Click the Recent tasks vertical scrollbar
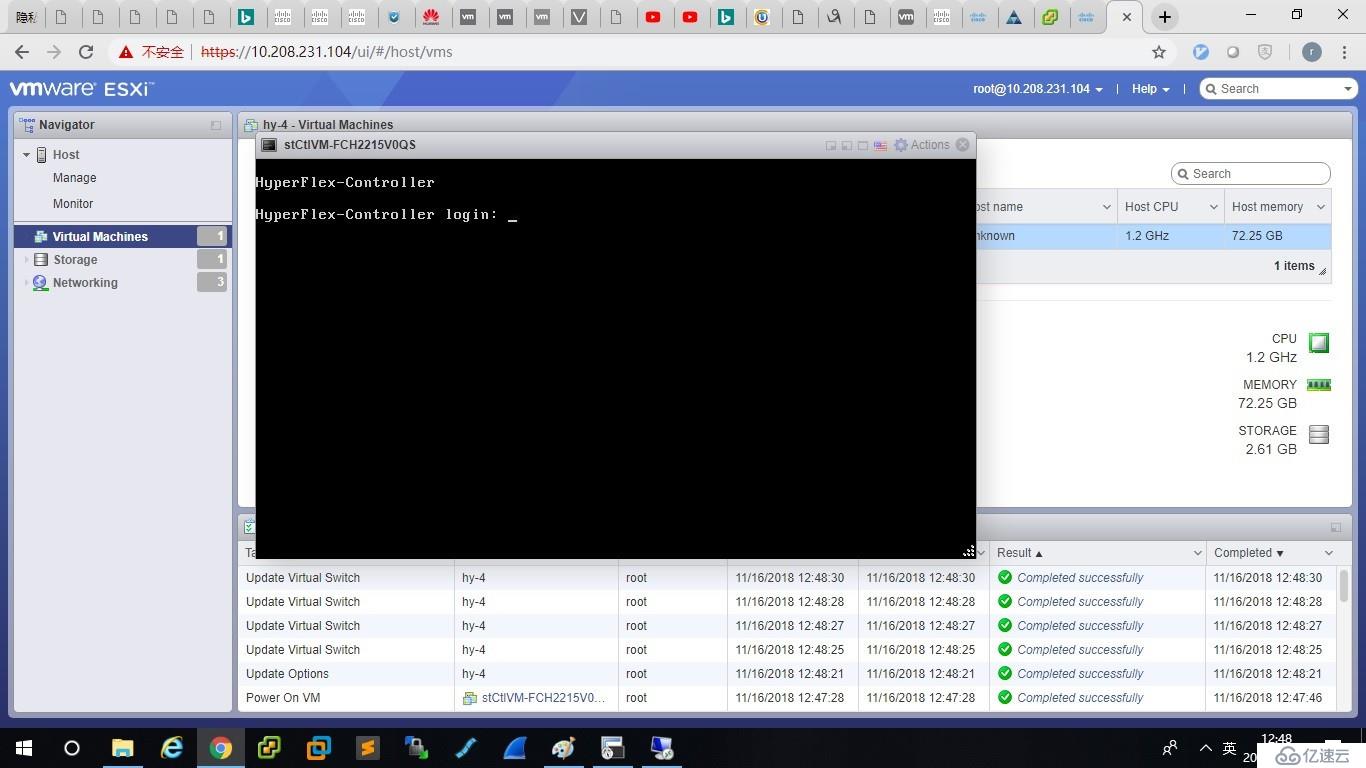Screen dimensions: 1366x768 [x=1344, y=585]
